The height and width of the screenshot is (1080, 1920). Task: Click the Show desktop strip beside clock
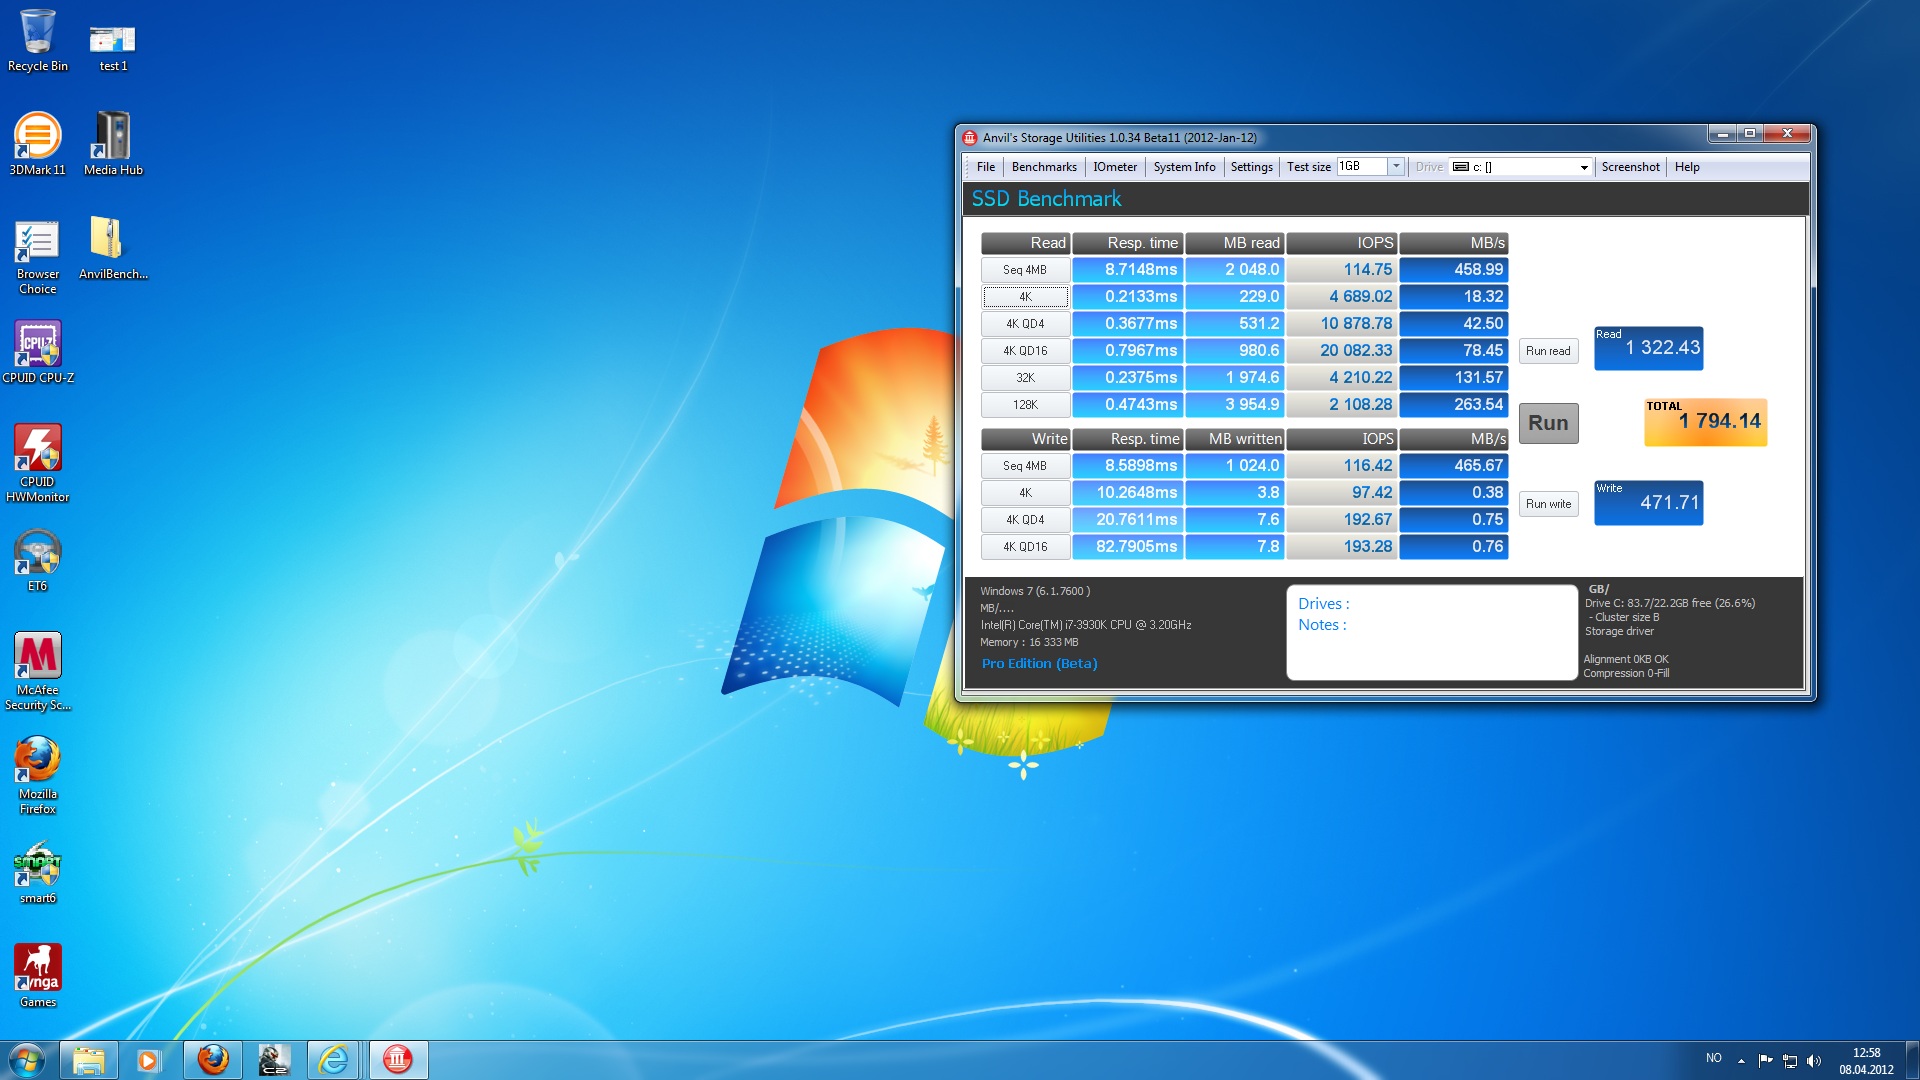pyautogui.click(x=1912, y=1060)
